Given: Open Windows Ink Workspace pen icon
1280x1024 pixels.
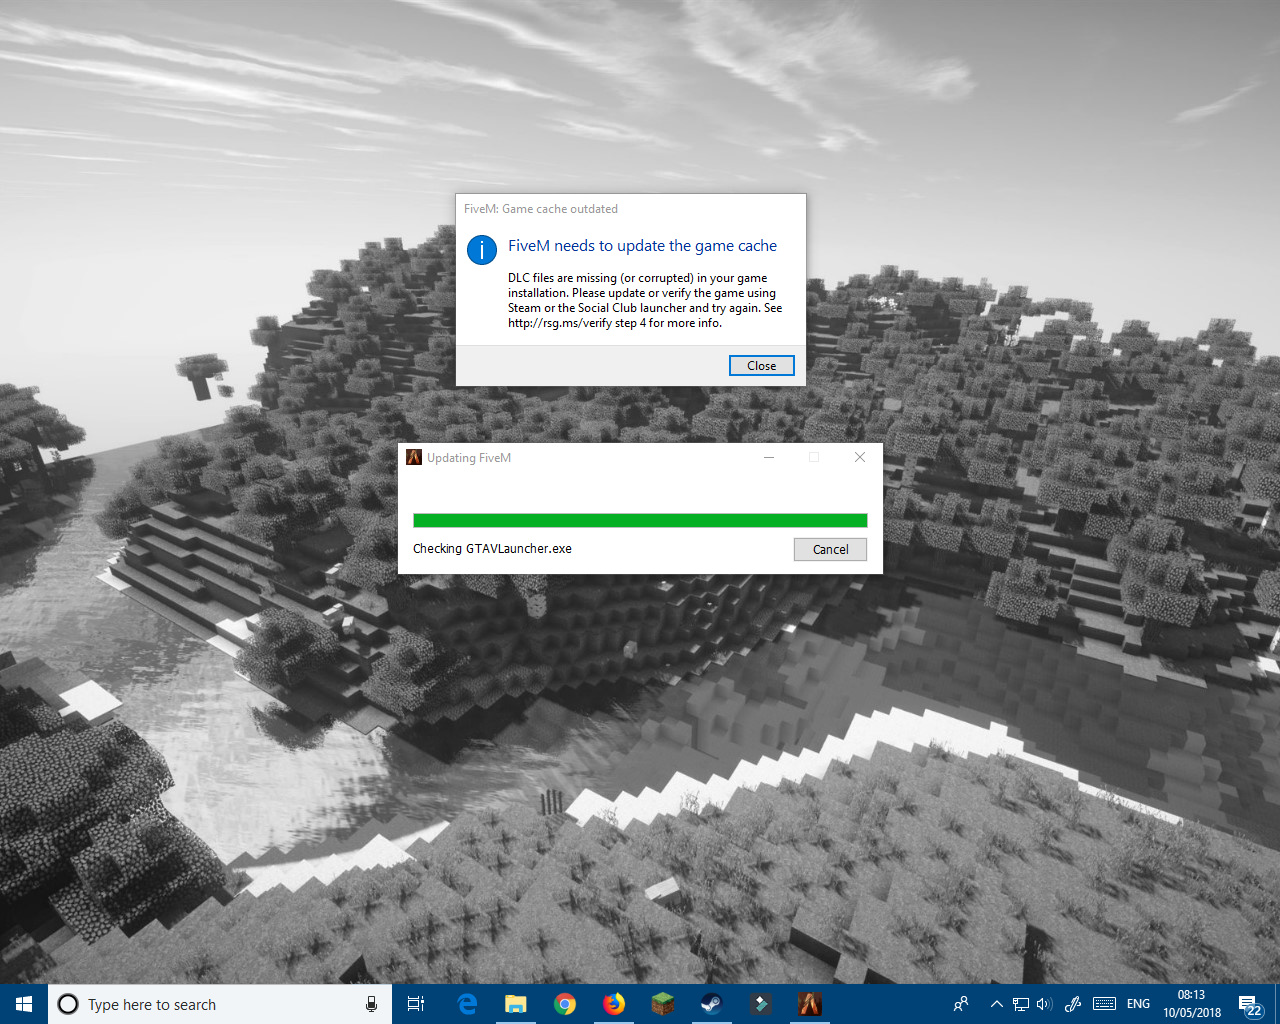Looking at the screenshot, I should [x=1073, y=1004].
